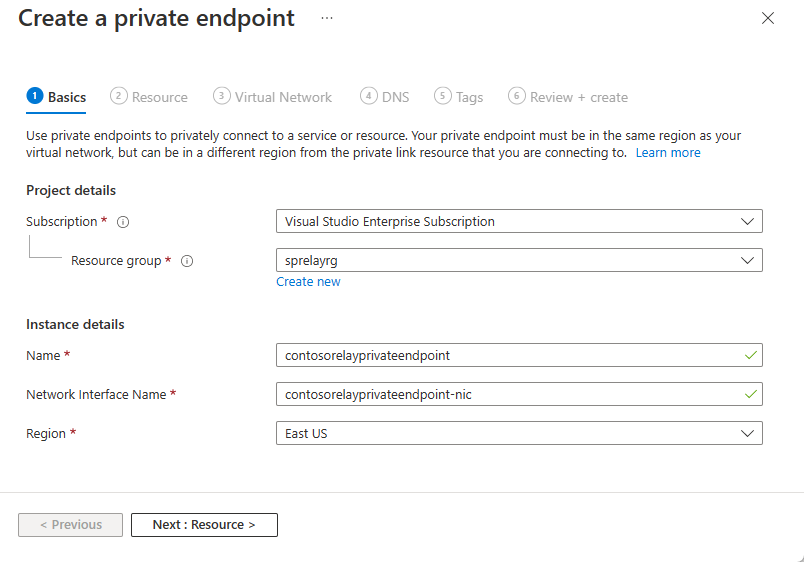This screenshot has width=804, height=562.
Task: Click the Subscription info icon
Action: pyautogui.click(x=123, y=222)
